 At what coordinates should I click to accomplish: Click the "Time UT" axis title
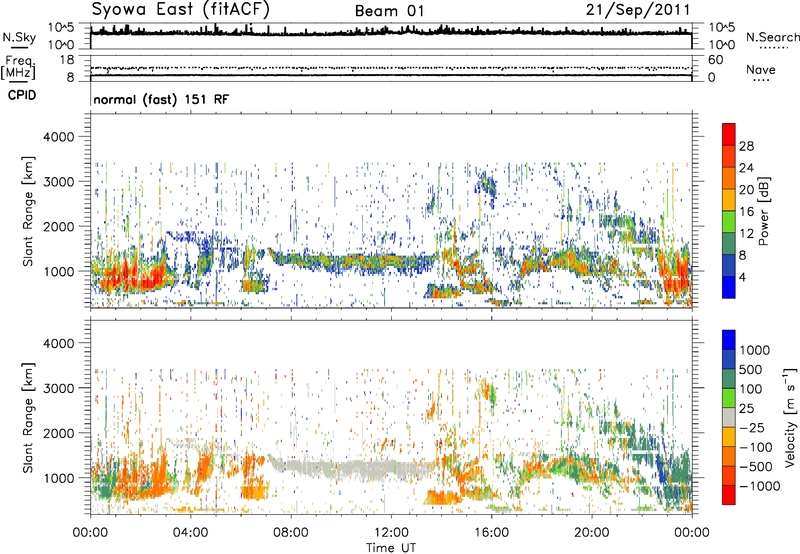tap(391, 548)
